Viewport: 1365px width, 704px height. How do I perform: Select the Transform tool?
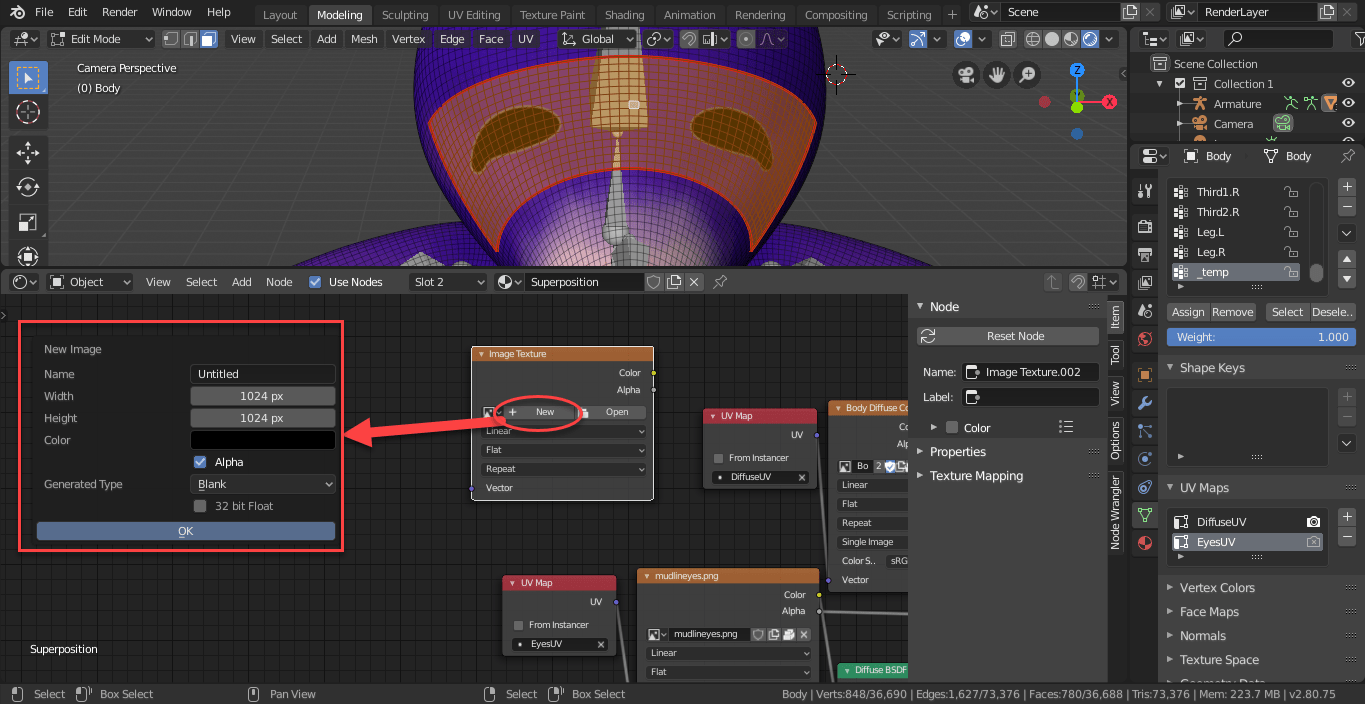tap(28, 256)
